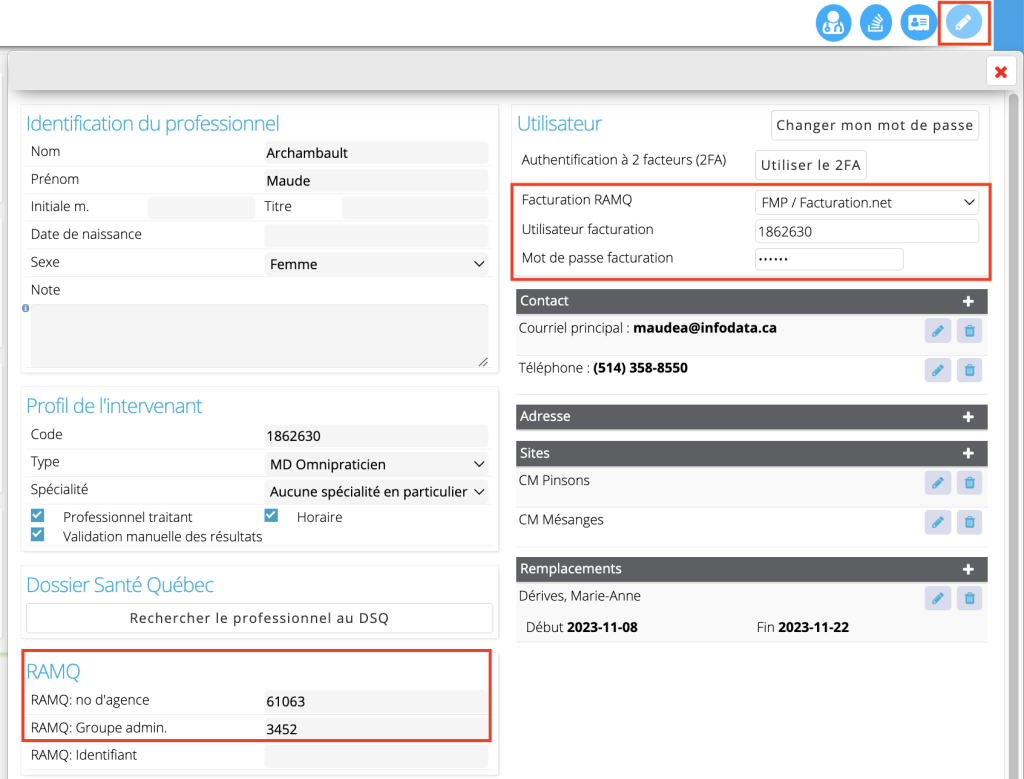The height and width of the screenshot is (779, 1024).
Task: Click the stacked layers round icon
Action: click(876, 23)
